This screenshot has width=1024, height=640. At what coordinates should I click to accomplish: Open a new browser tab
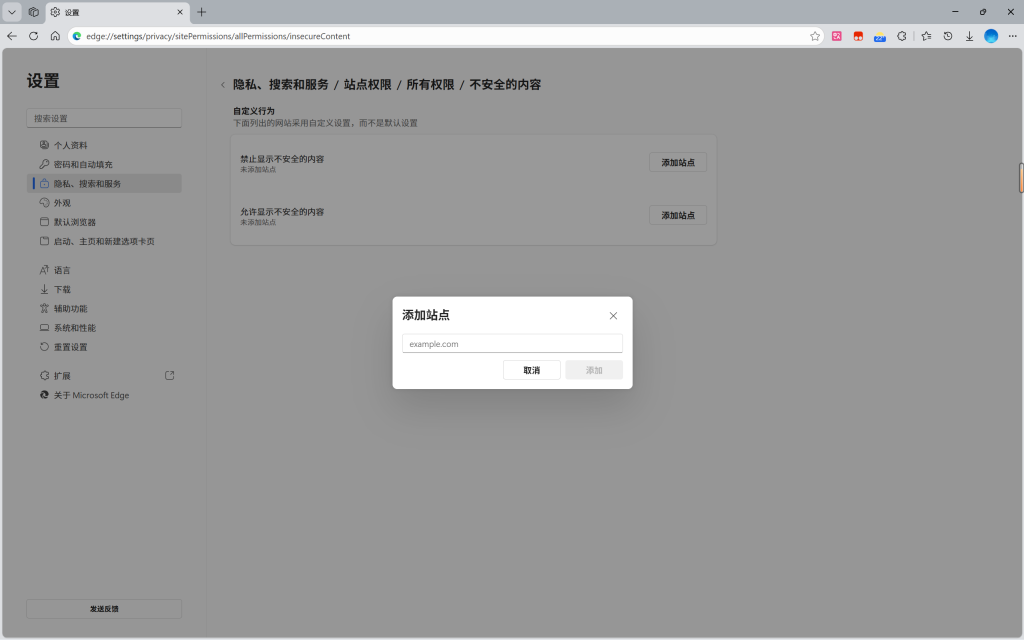(202, 12)
